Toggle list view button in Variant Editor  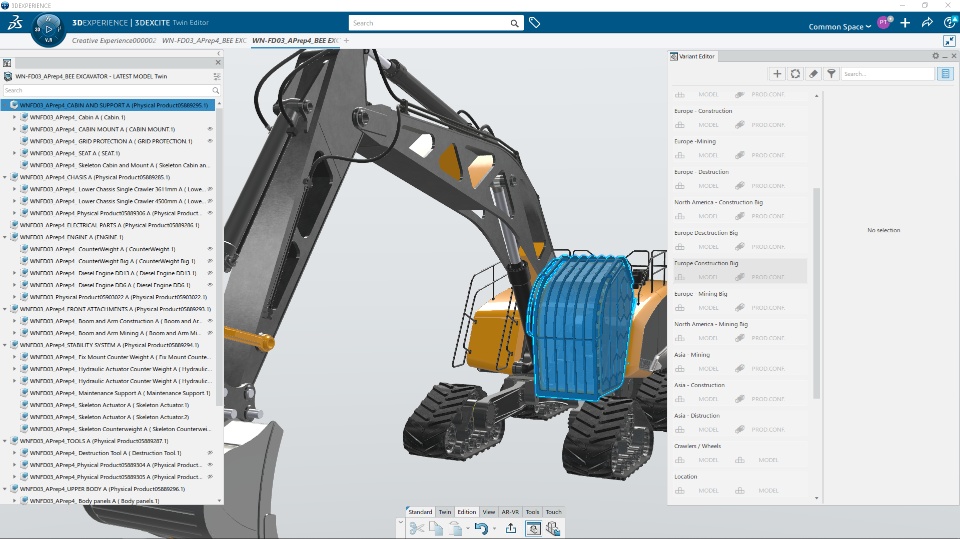945,74
